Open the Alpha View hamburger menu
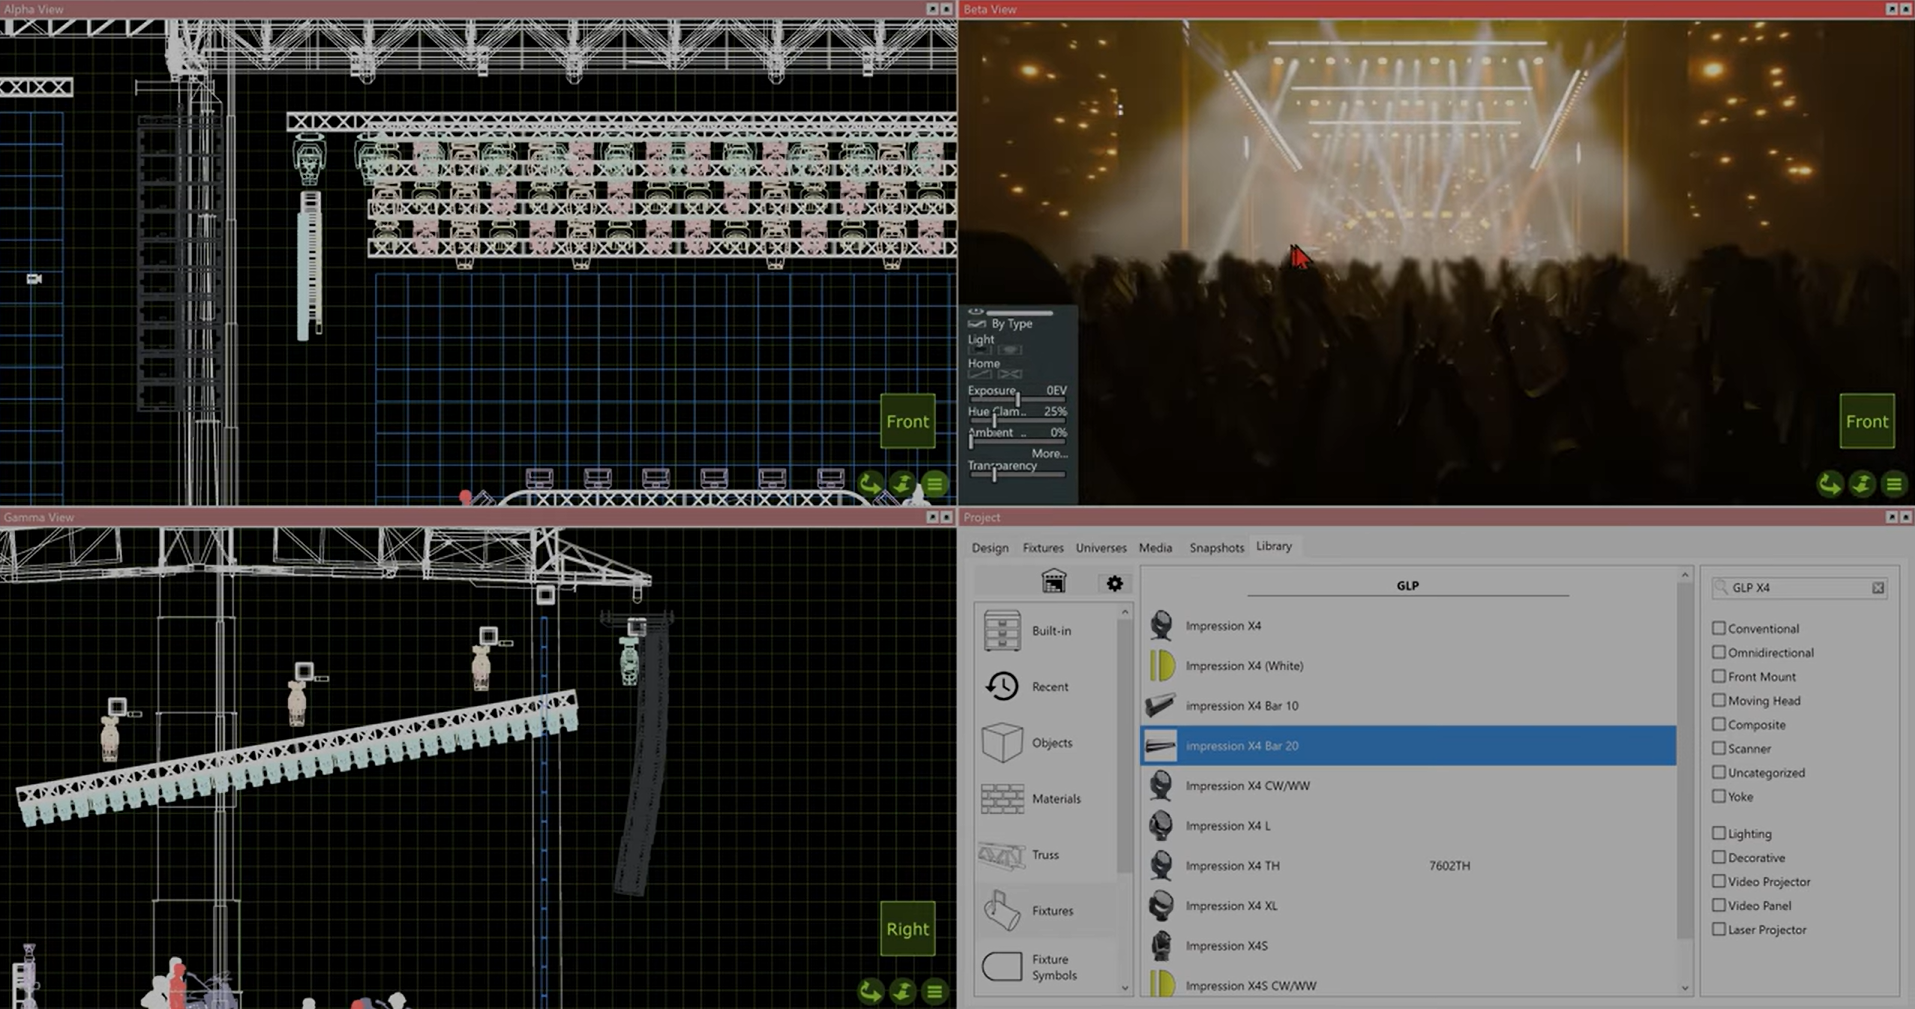Image resolution: width=1915 pixels, height=1009 pixels. (x=934, y=484)
